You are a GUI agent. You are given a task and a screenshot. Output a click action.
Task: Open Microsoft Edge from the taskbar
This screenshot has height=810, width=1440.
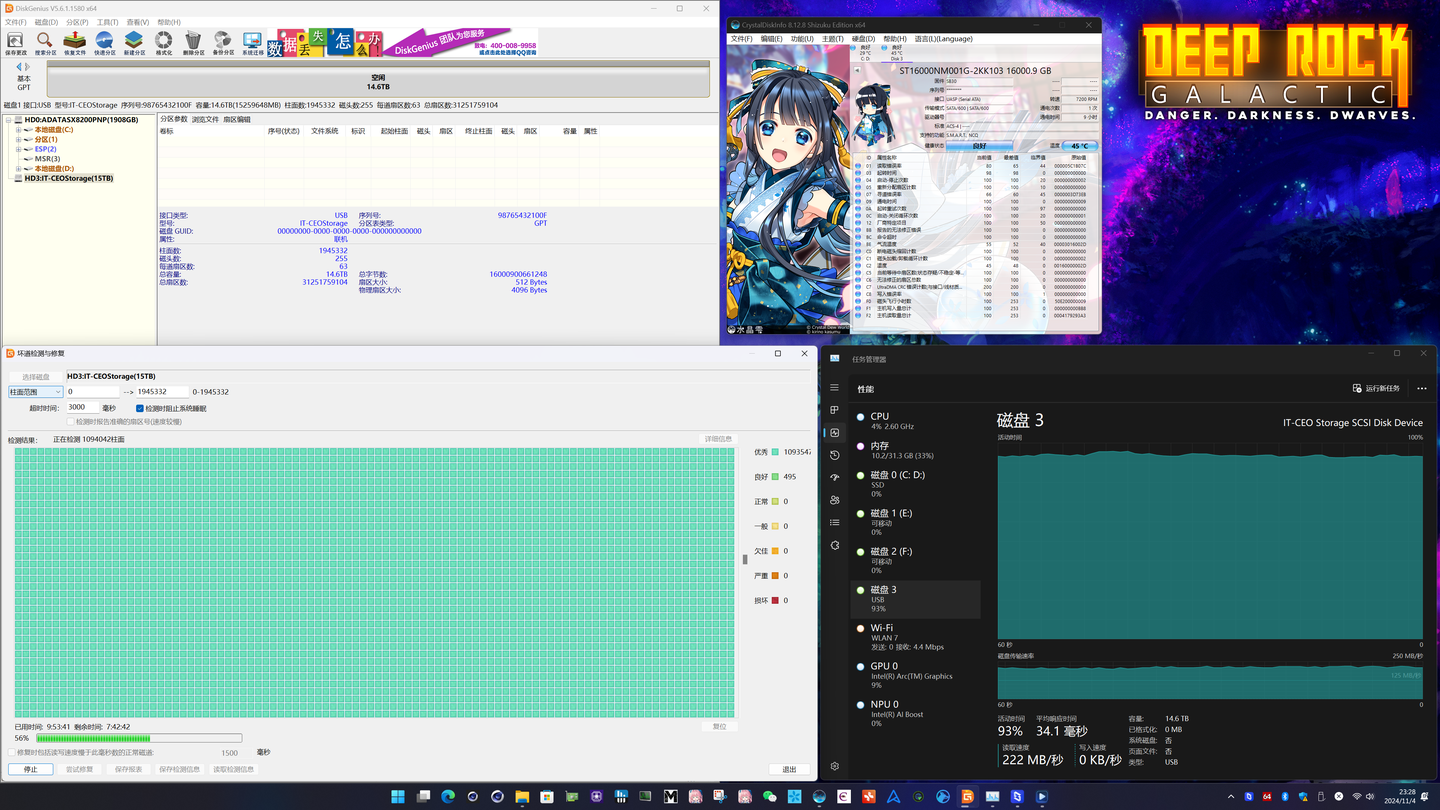(x=448, y=797)
